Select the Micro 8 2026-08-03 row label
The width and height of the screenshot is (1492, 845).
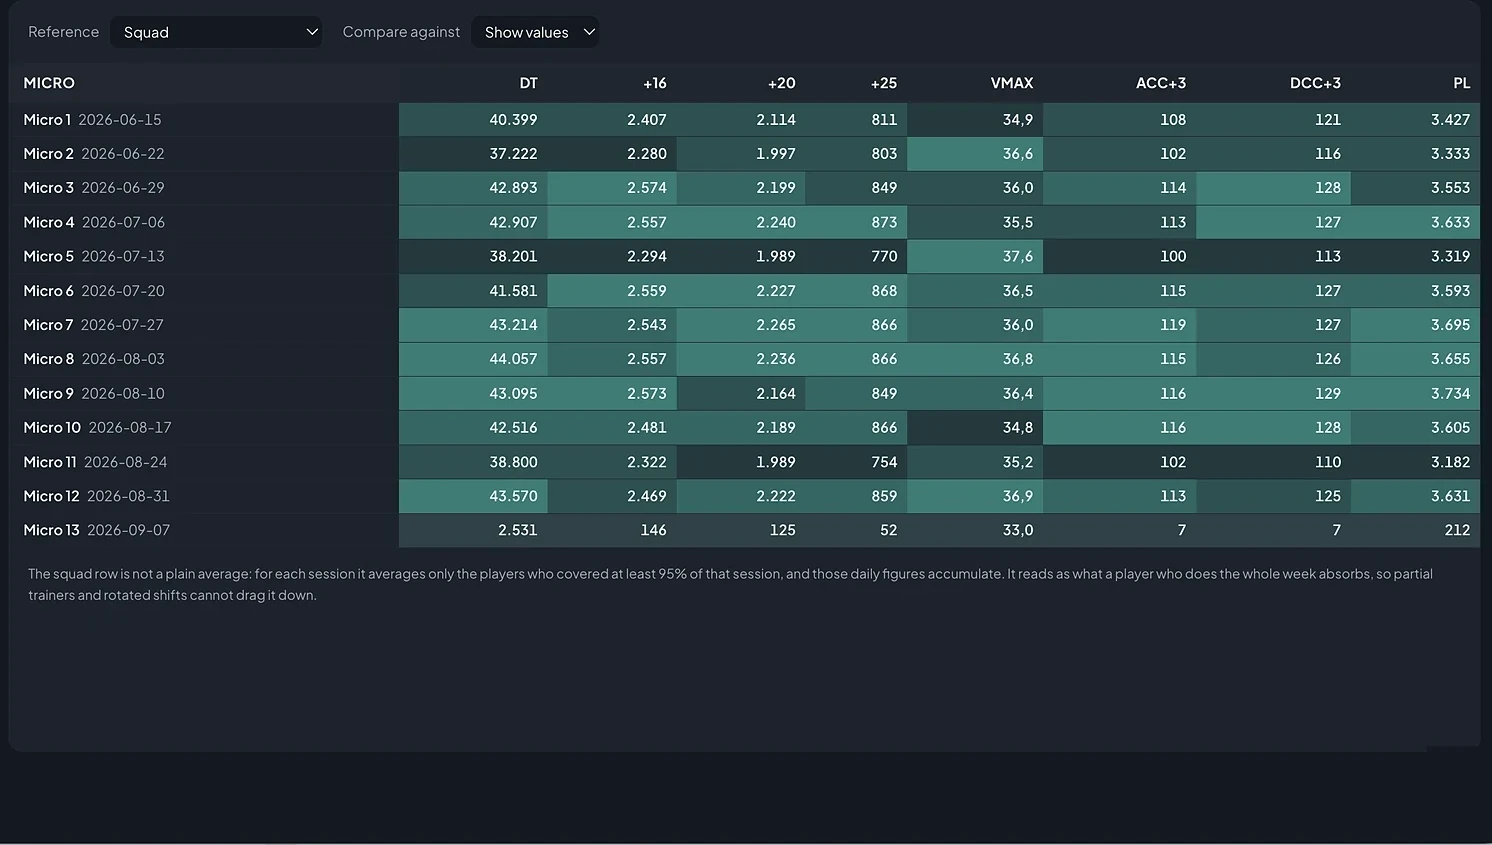(x=94, y=359)
